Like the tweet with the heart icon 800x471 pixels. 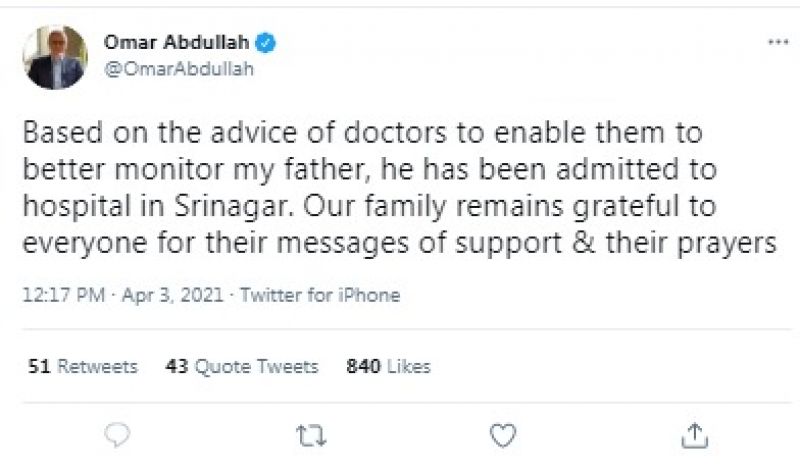[x=504, y=434]
